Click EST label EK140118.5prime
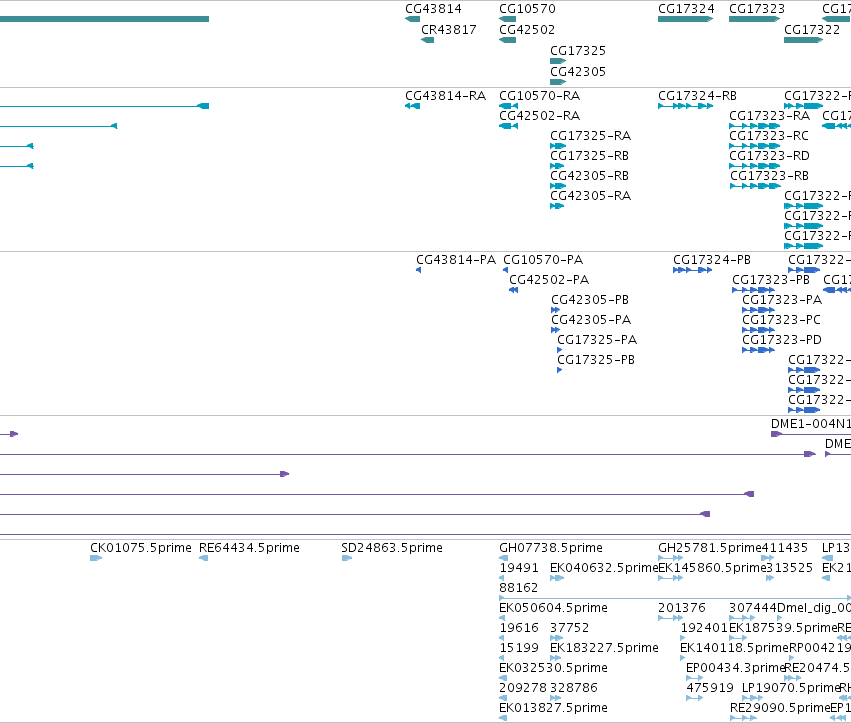 (734, 649)
